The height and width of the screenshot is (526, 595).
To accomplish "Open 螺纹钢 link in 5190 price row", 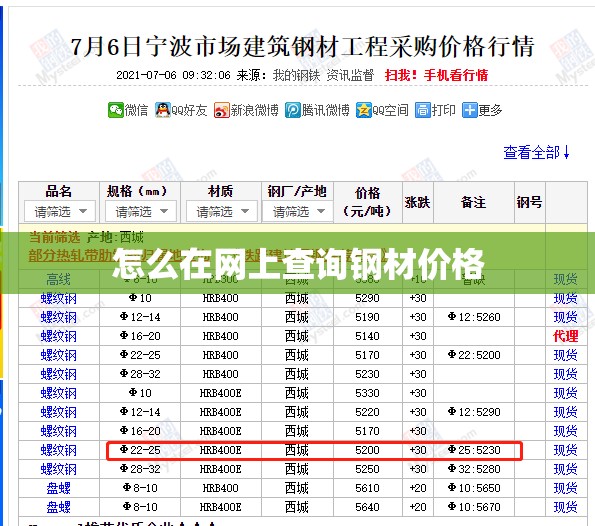I will 58,317.
